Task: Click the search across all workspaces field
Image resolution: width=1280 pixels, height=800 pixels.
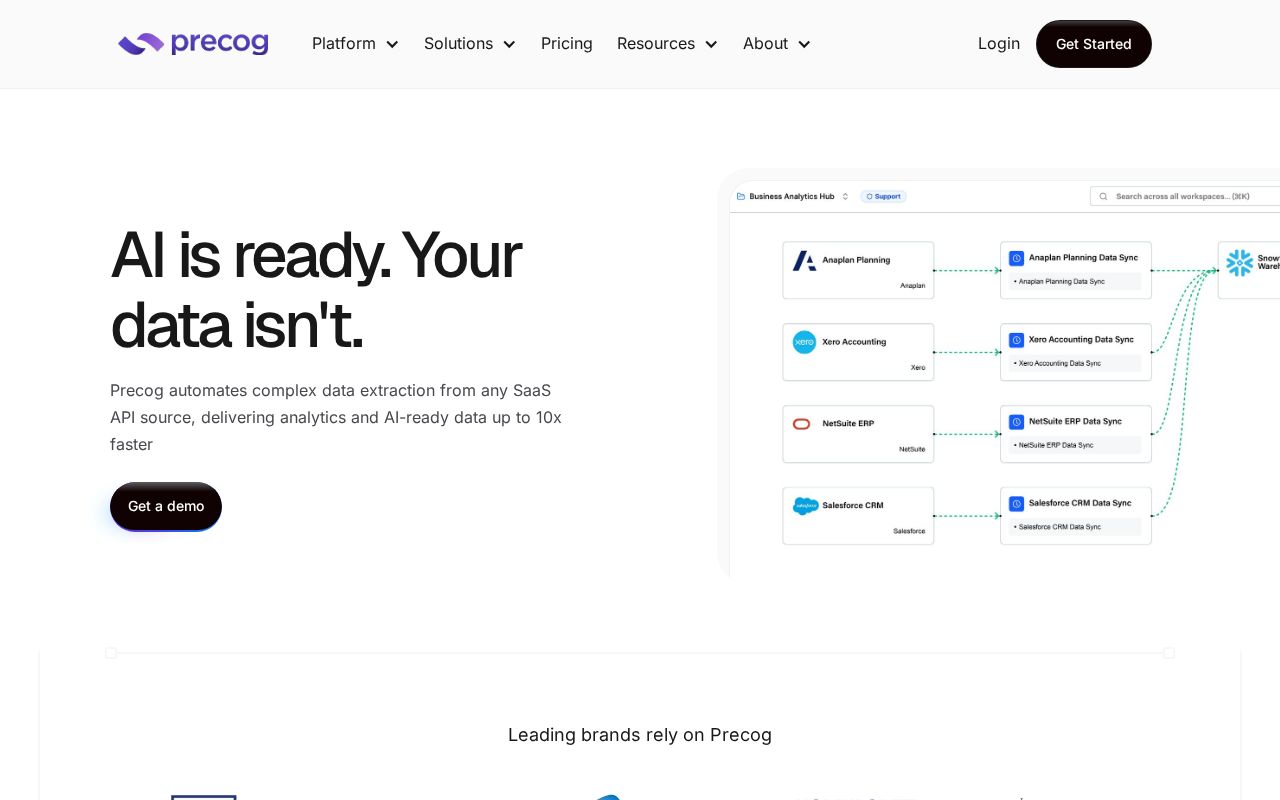Action: (1190, 197)
